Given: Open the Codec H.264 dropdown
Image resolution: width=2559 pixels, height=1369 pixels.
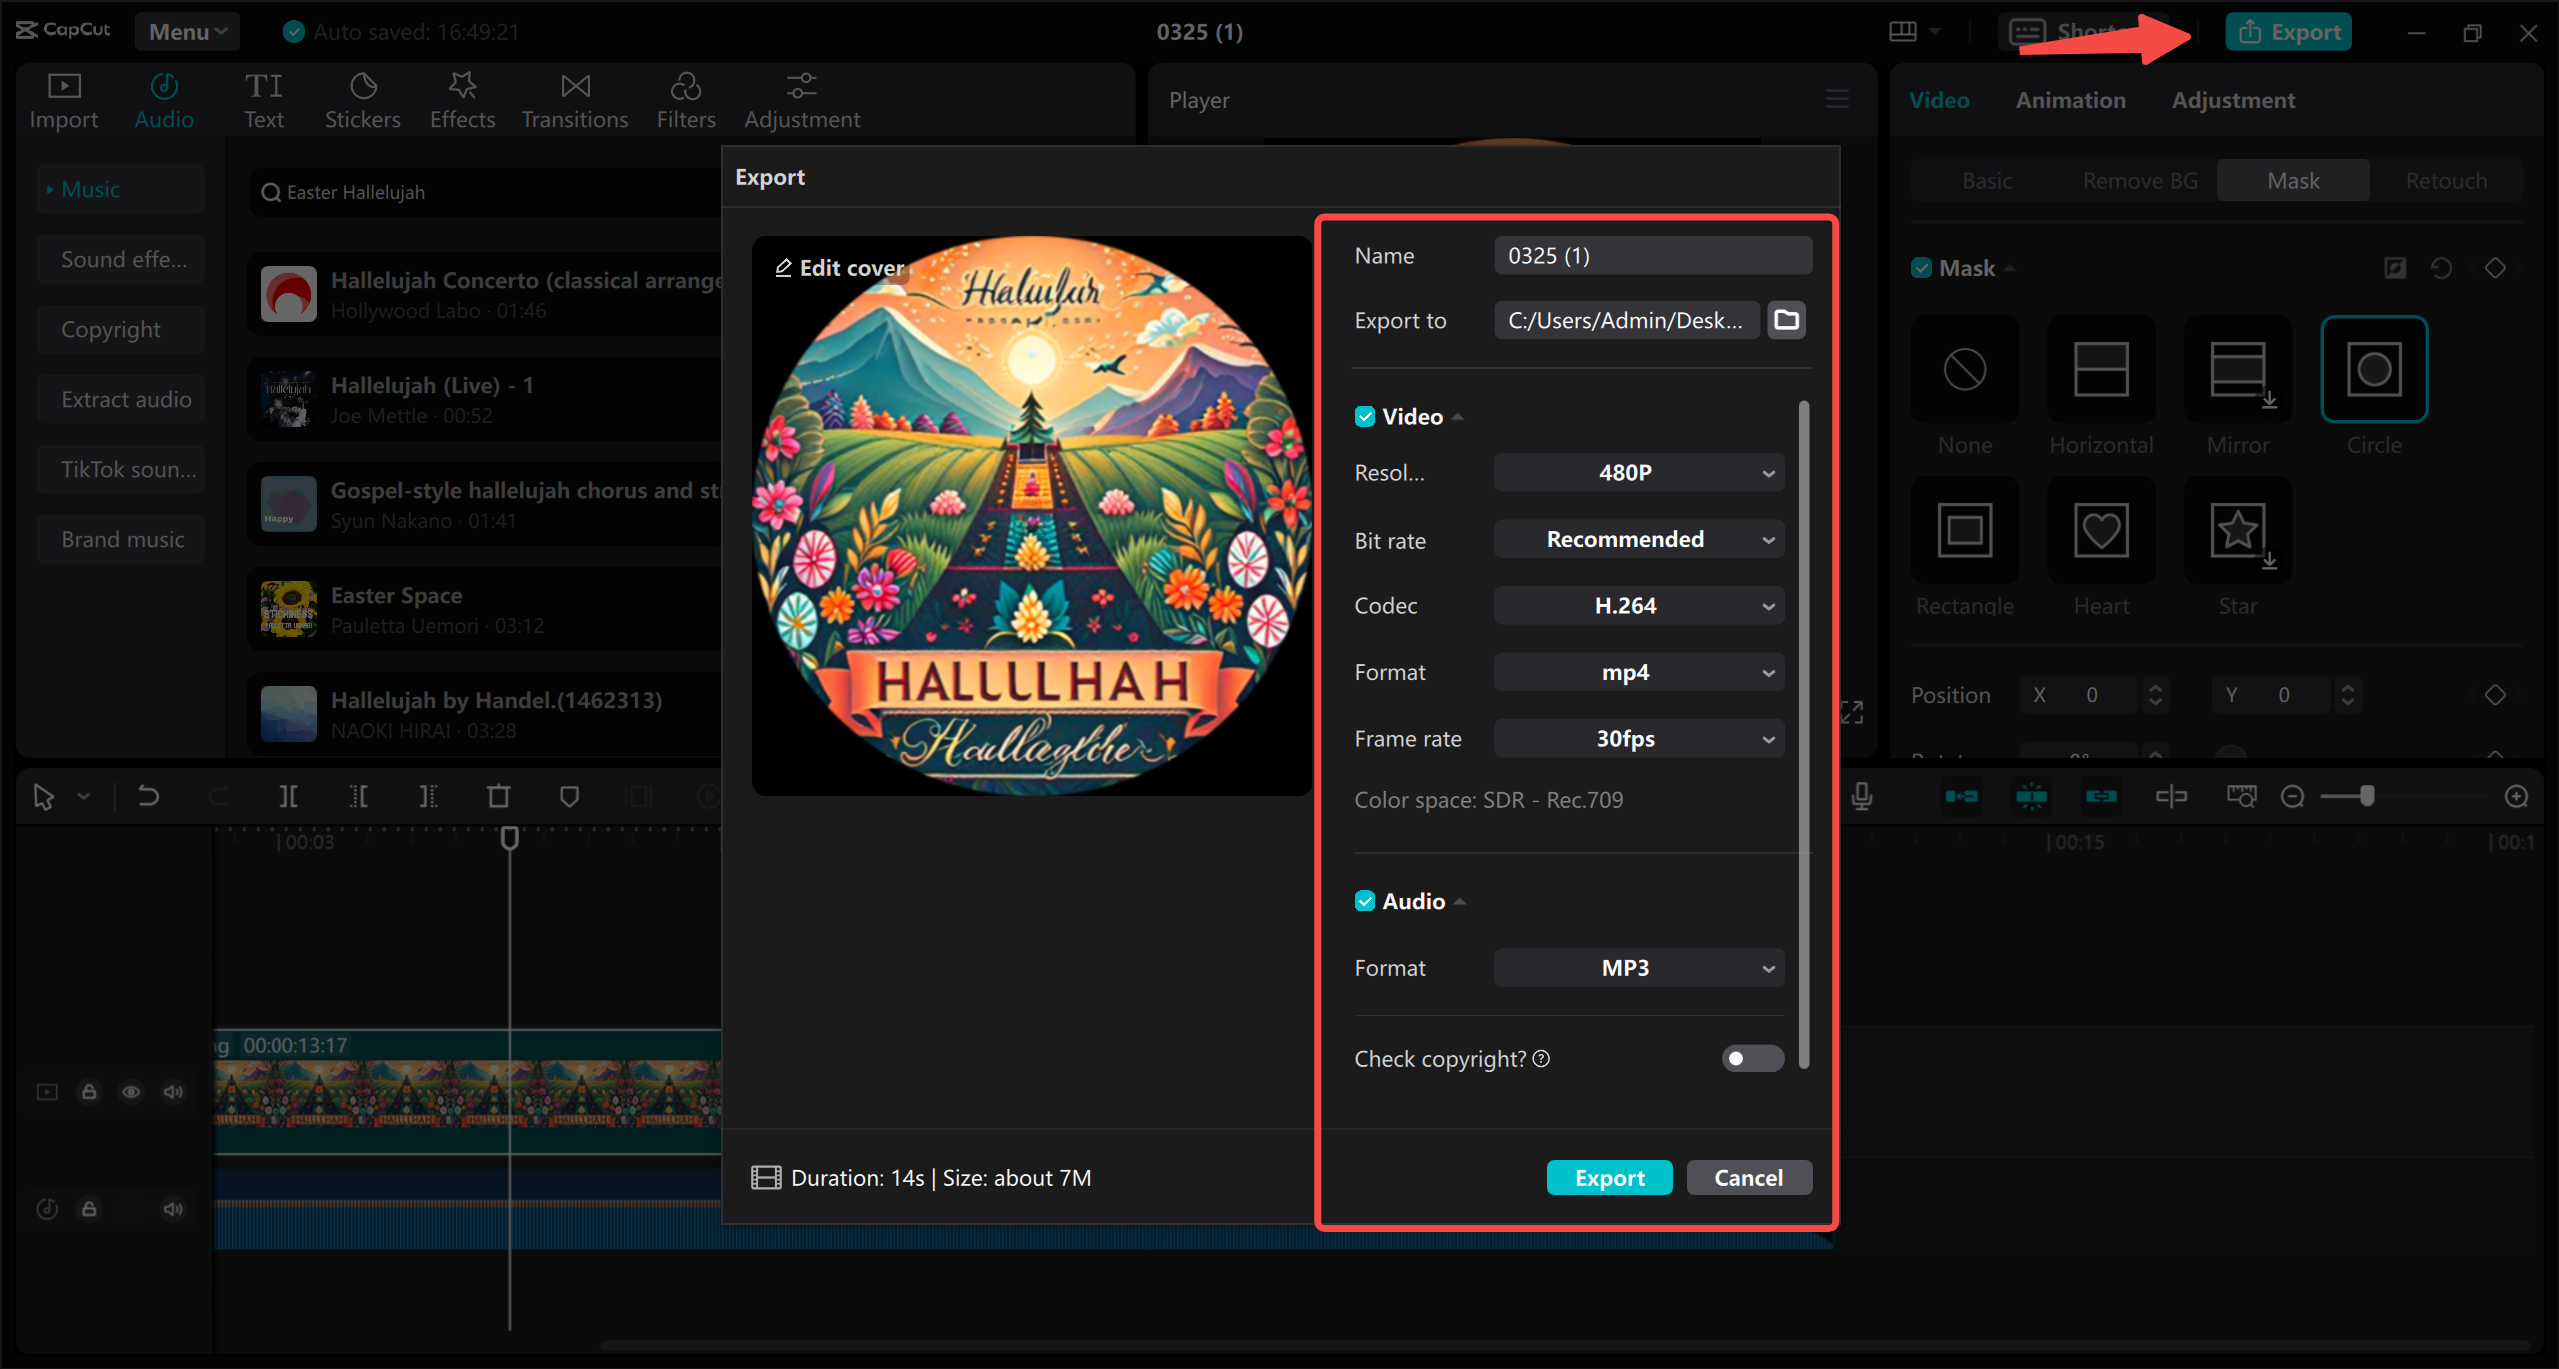Looking at the screenshot, I should point(1638,606).
